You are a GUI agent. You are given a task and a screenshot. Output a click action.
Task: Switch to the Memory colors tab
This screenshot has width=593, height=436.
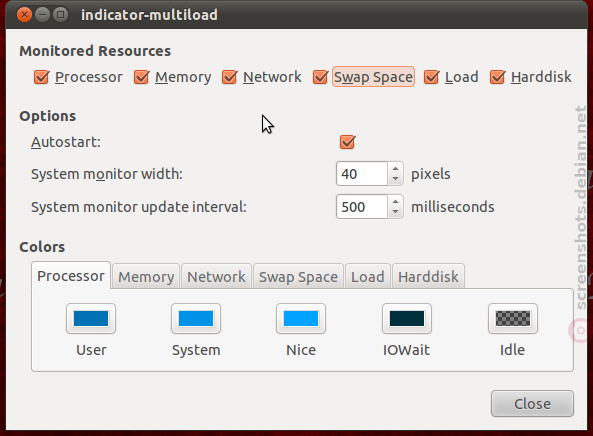pos(146,277)
